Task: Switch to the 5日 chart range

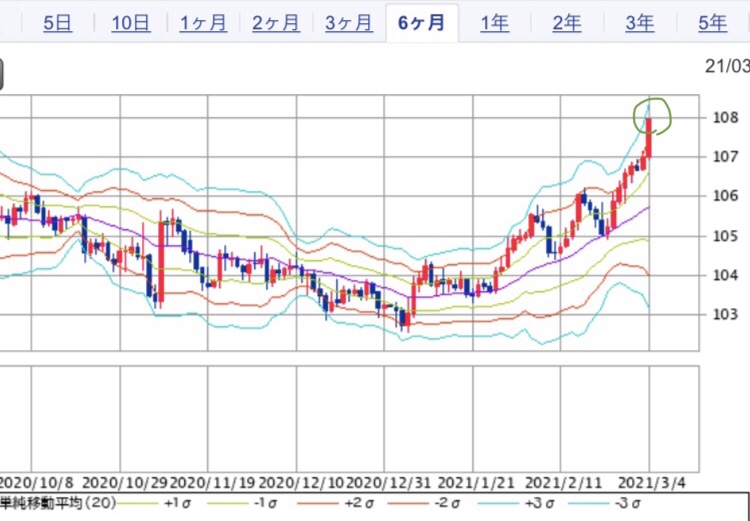Action: pos(57,23)
